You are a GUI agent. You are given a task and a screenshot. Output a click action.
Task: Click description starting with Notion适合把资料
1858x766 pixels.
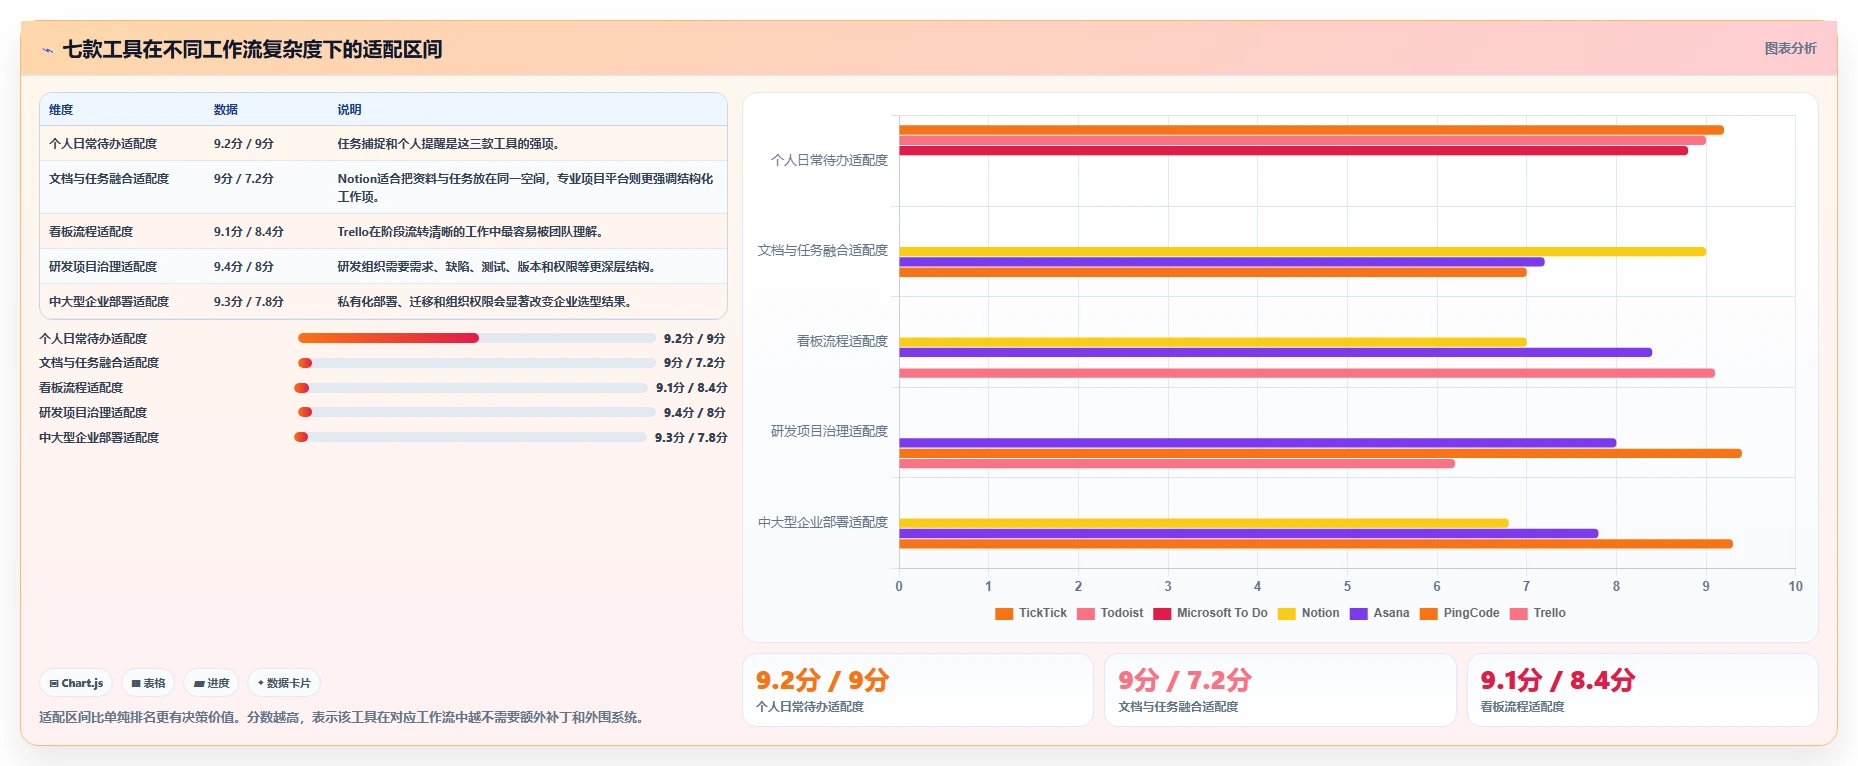525,188
